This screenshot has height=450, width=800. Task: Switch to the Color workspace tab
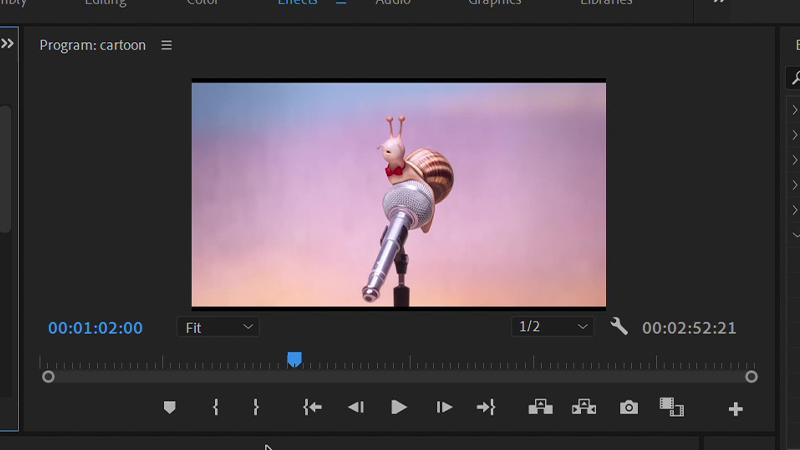tap(203, 2)
